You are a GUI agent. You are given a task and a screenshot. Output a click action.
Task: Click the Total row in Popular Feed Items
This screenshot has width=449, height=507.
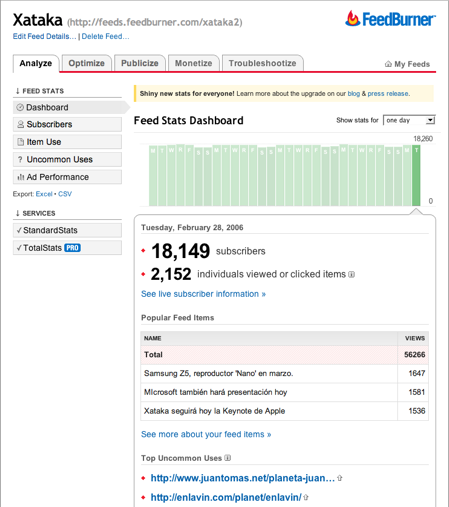(285, 355)
